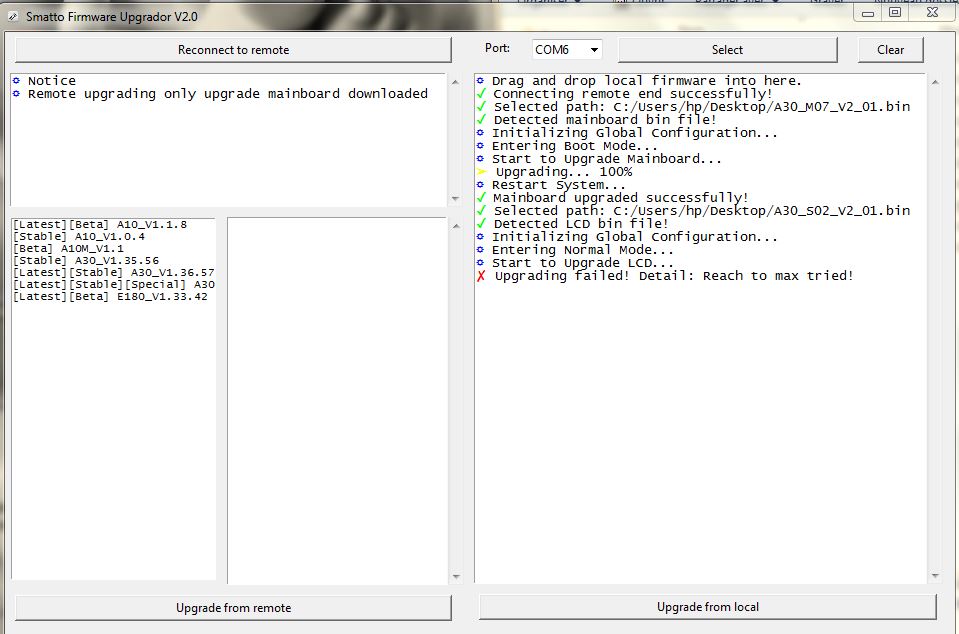Click the A30_S02_V2_01.bin selected path line
Screen dimensions: 959x634
[702, 211]
